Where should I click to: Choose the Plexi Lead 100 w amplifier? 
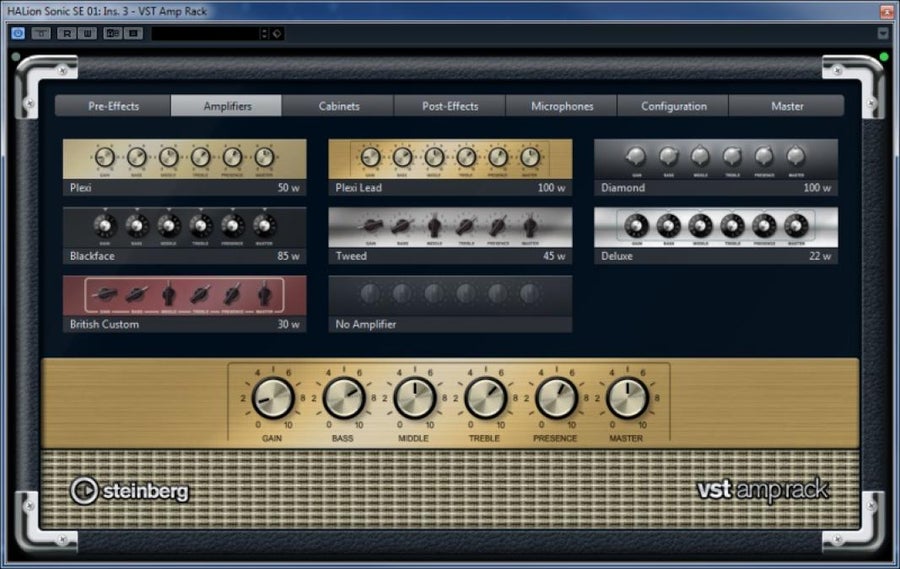click(x=450, y=167)
